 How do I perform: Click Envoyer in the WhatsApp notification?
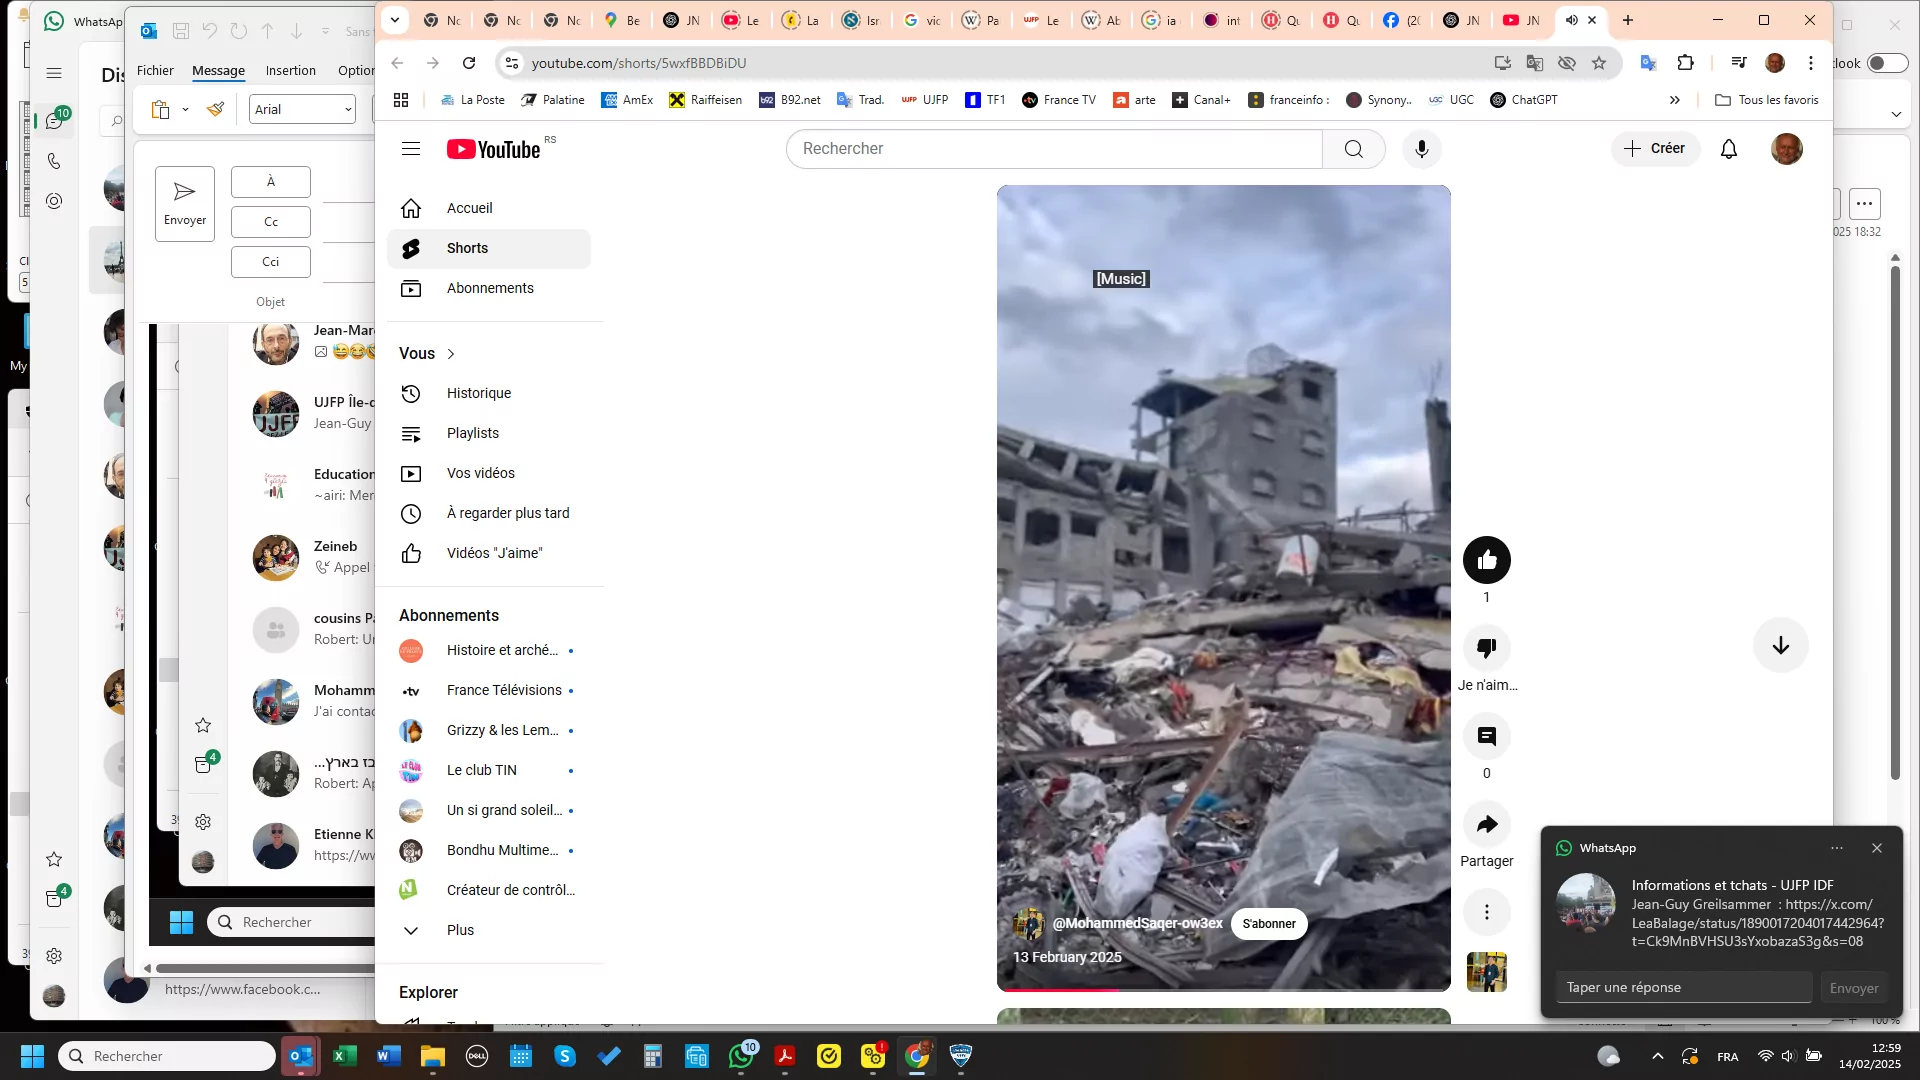pos(1853,988)
